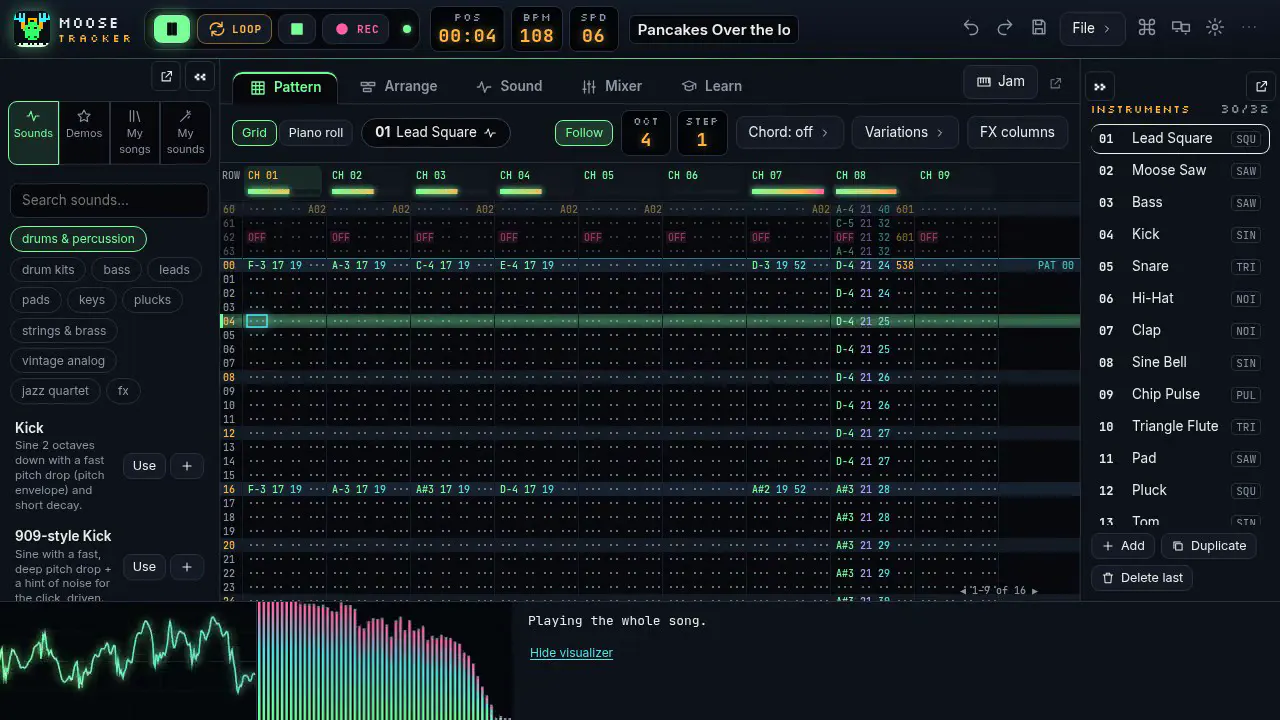Toggle LOOP mode
The image size is (1280, 720).
point(235,29)
